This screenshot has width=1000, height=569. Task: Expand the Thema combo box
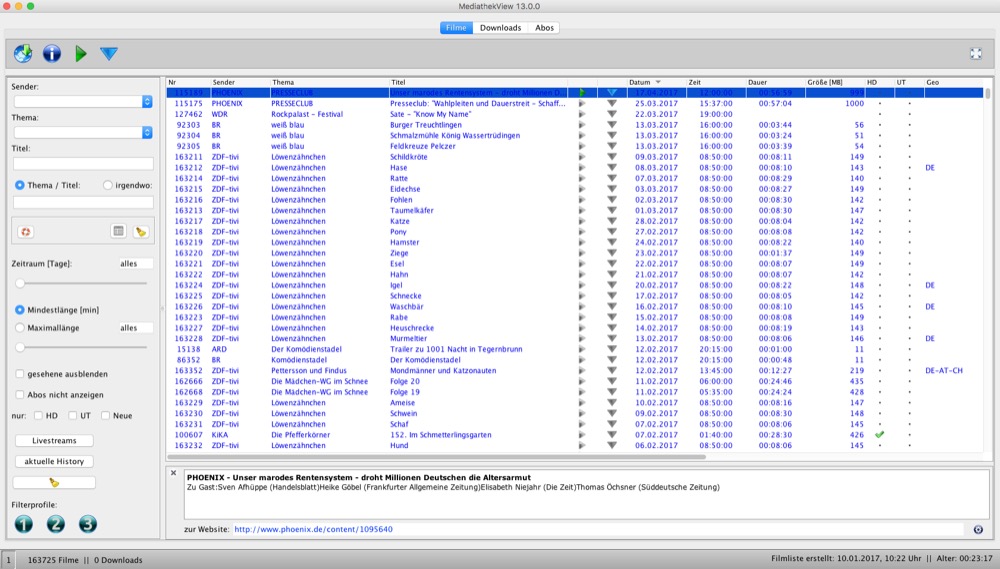(83, 132)
